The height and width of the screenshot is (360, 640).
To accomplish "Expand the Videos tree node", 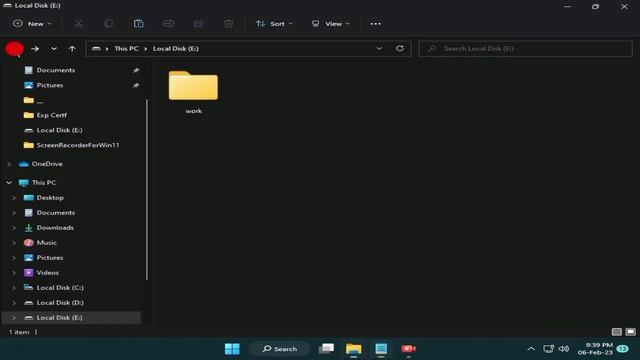I will [14, 273].
